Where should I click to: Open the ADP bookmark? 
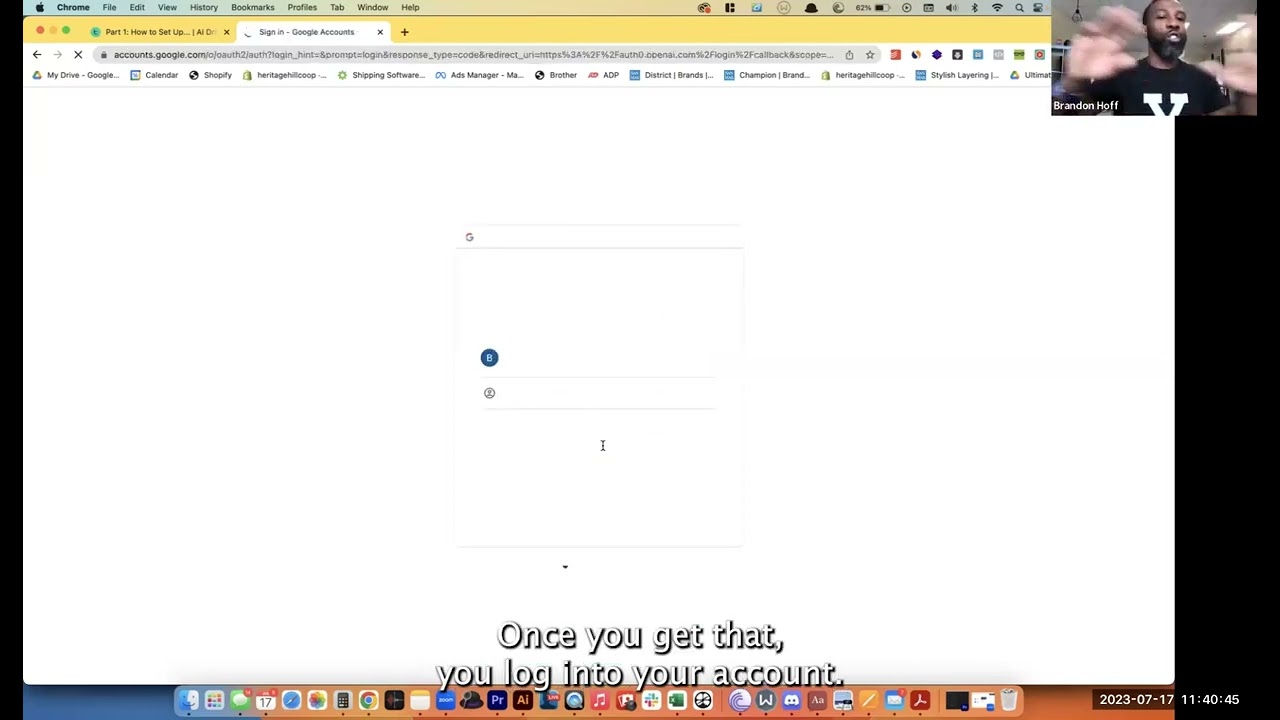[603, 75]
